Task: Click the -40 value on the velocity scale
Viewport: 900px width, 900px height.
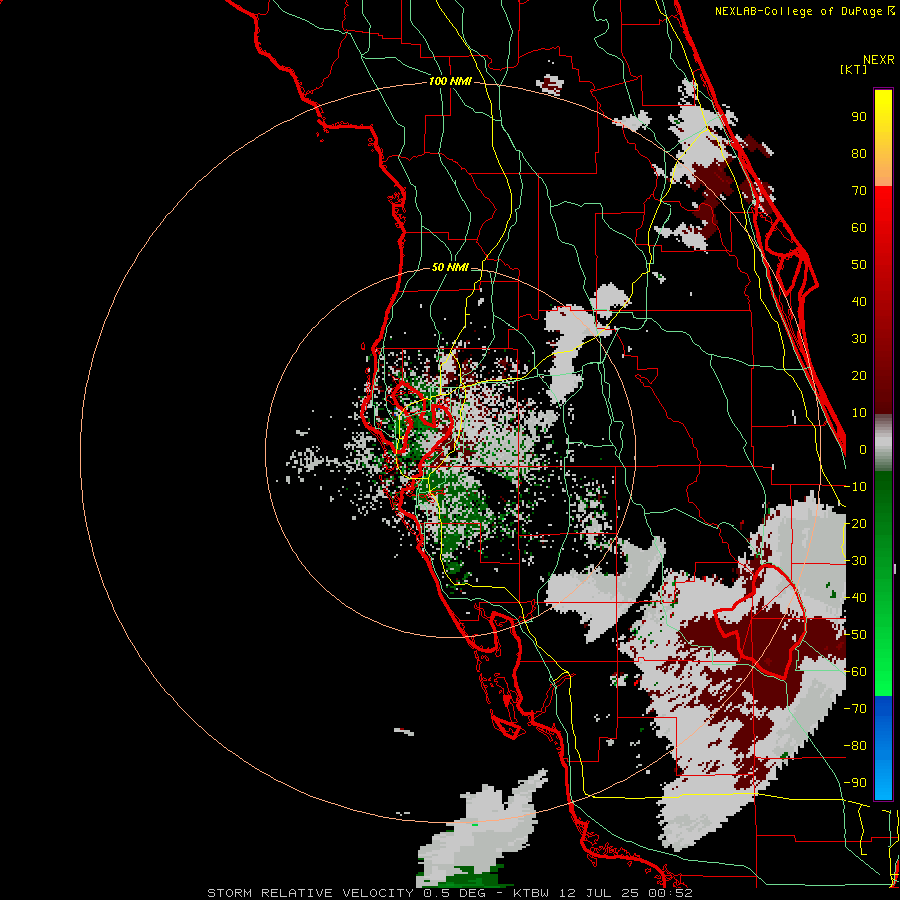Action: tap(855, 598)
